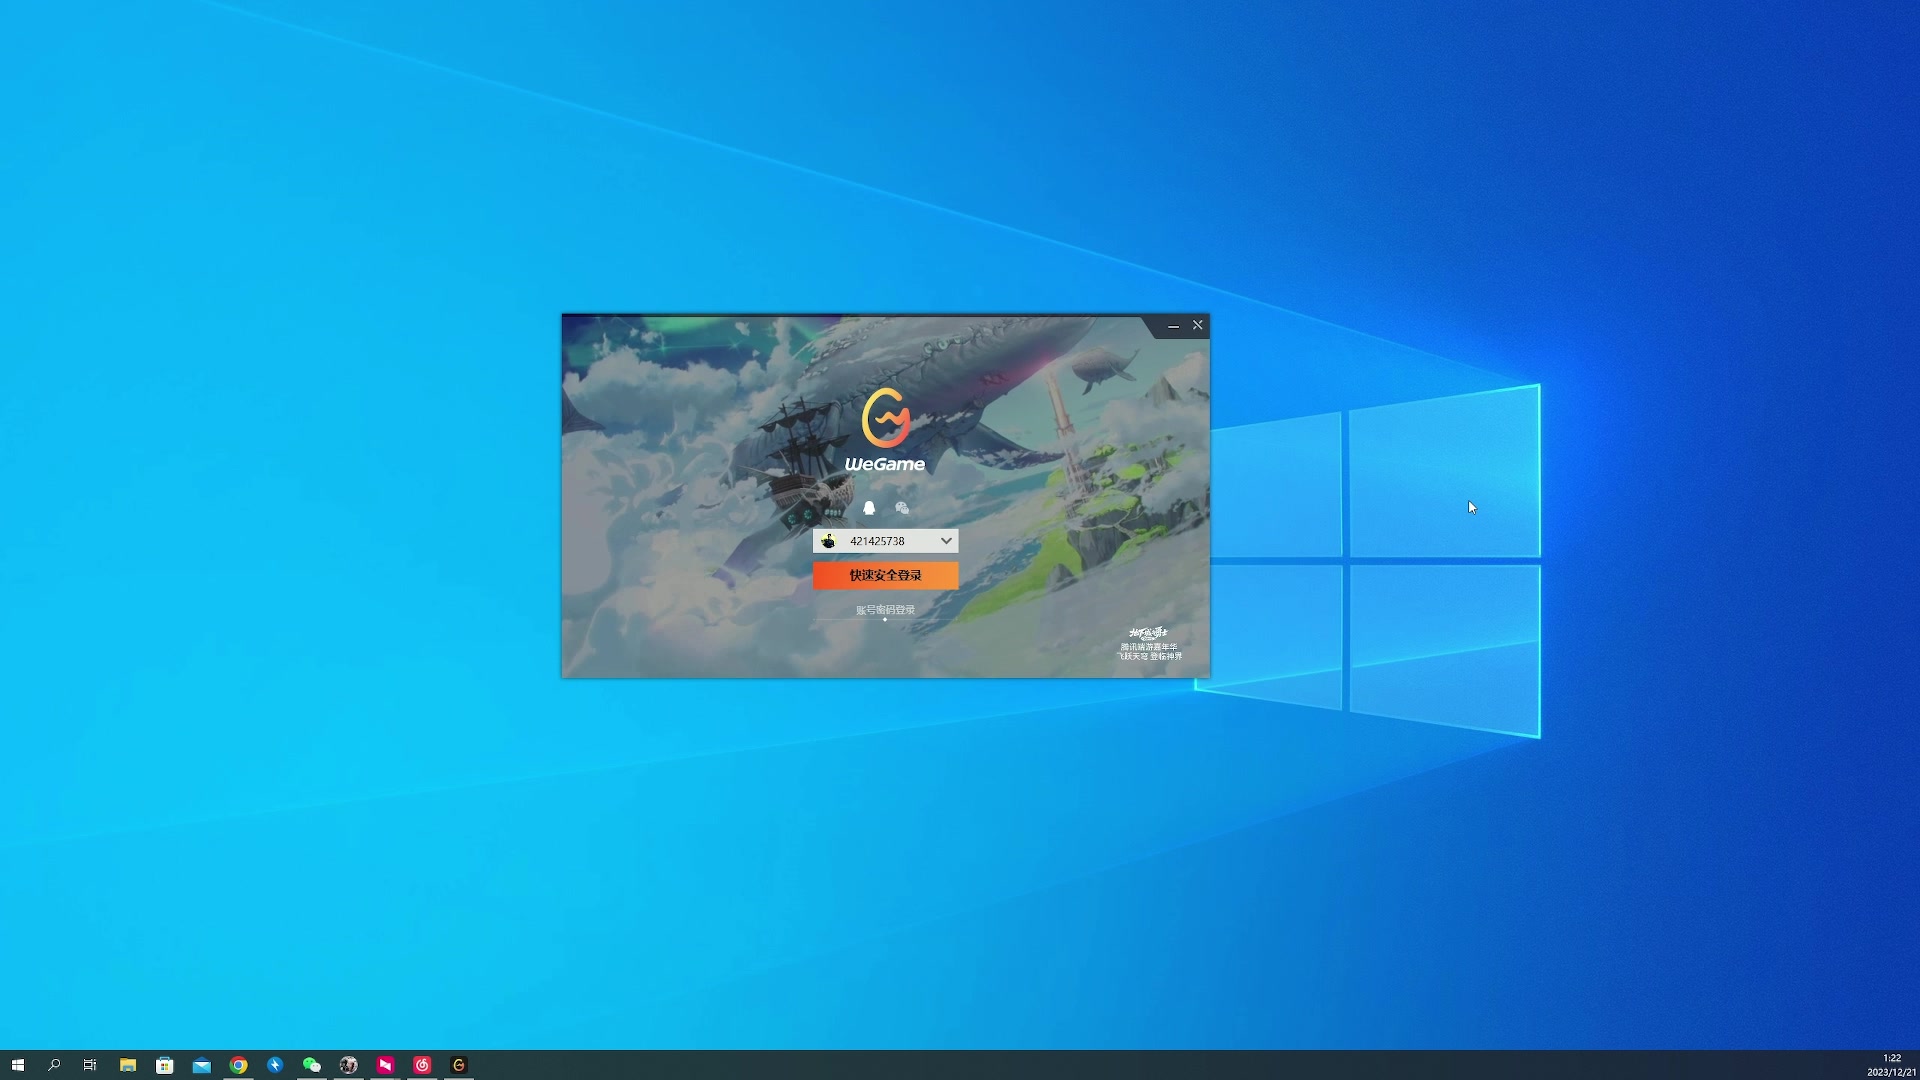Open WeChat from taskbar
This screenshot has width=1920, height=1080.
[312, 1065]
